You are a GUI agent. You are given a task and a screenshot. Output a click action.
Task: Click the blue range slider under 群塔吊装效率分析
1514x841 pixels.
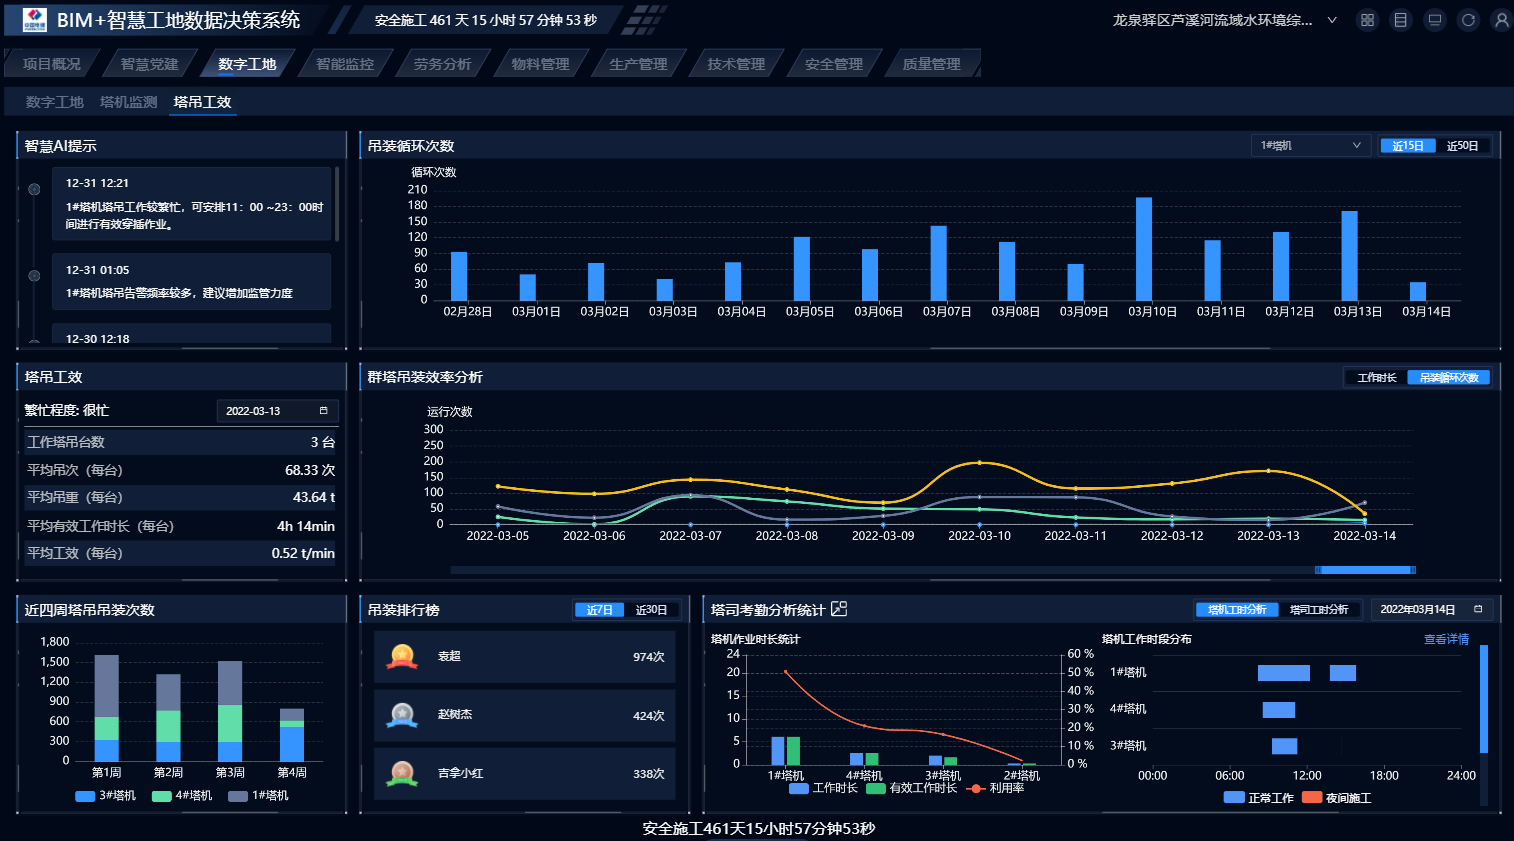pos(1365,570)
